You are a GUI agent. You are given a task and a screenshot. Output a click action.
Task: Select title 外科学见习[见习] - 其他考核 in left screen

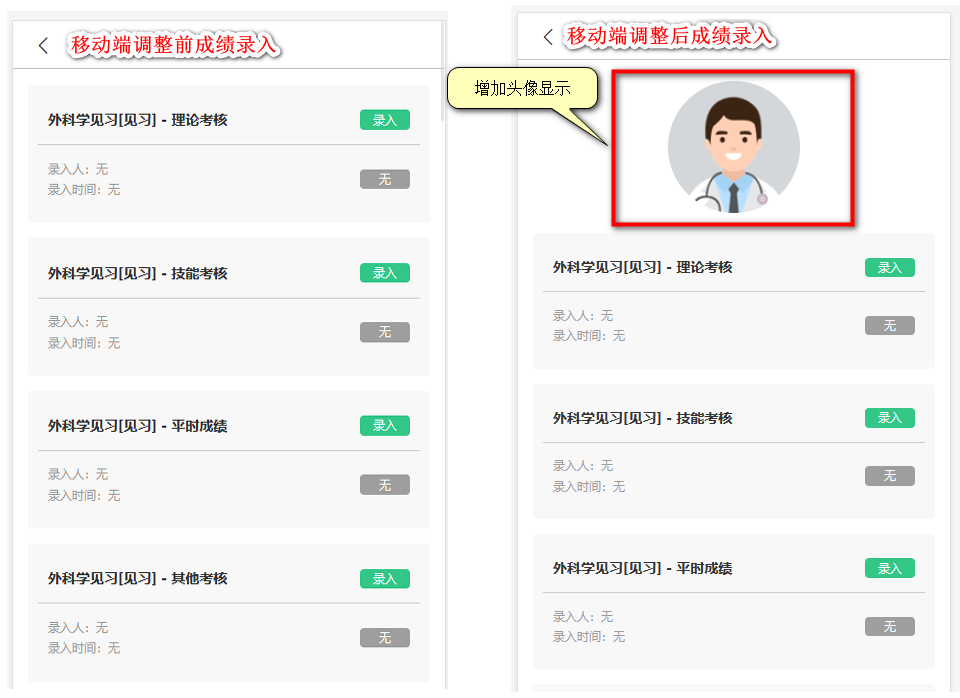(138, 579)
